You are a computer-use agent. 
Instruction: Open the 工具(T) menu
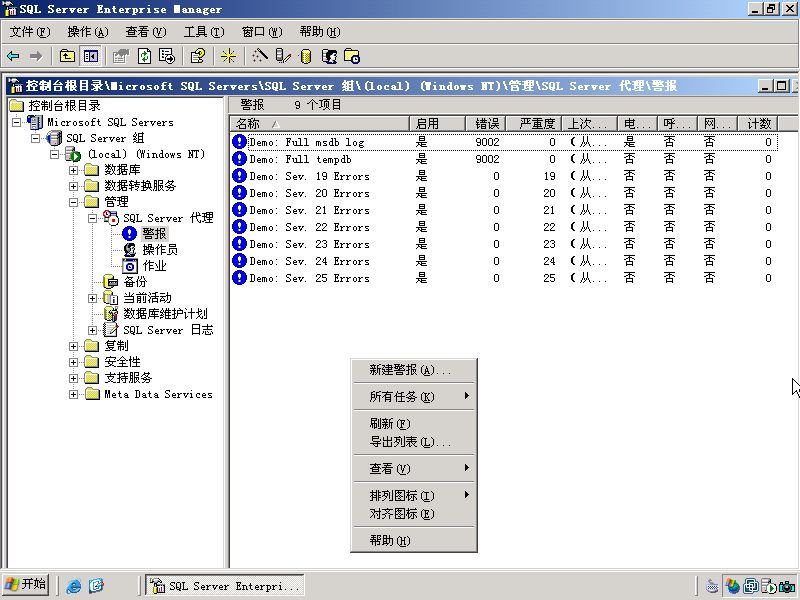coord(204,32)
